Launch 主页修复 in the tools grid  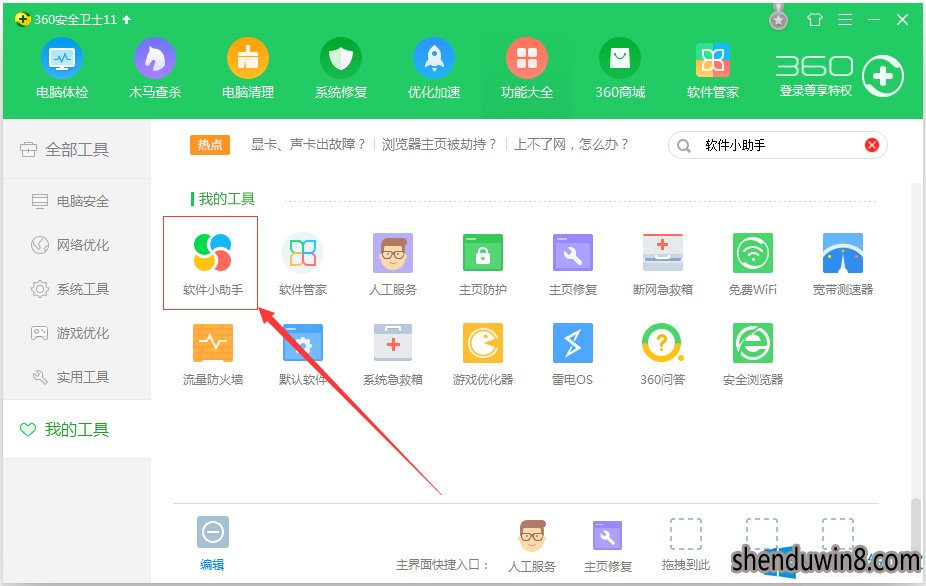point(573,263)
